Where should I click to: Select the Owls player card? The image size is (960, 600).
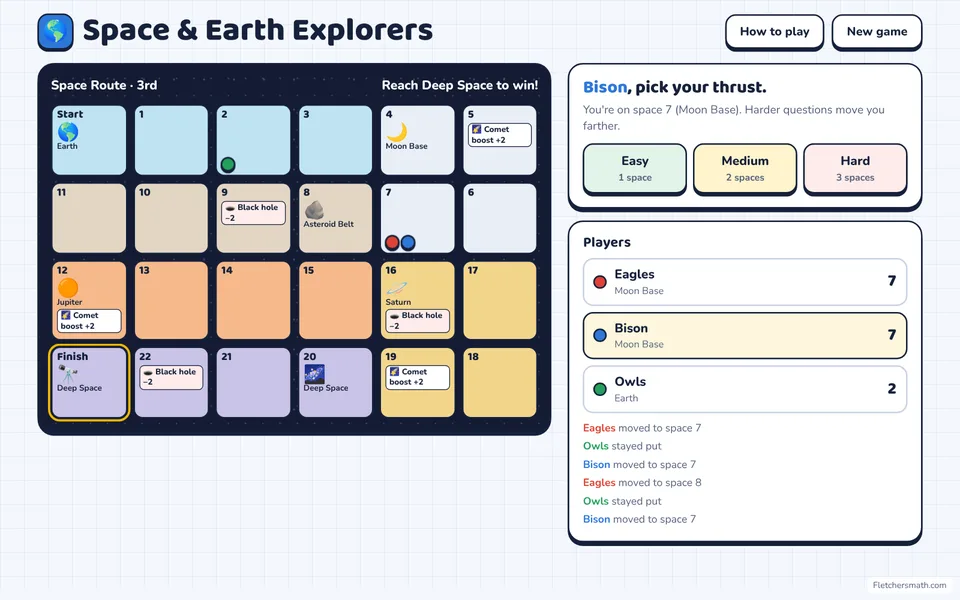pos(745,389)
